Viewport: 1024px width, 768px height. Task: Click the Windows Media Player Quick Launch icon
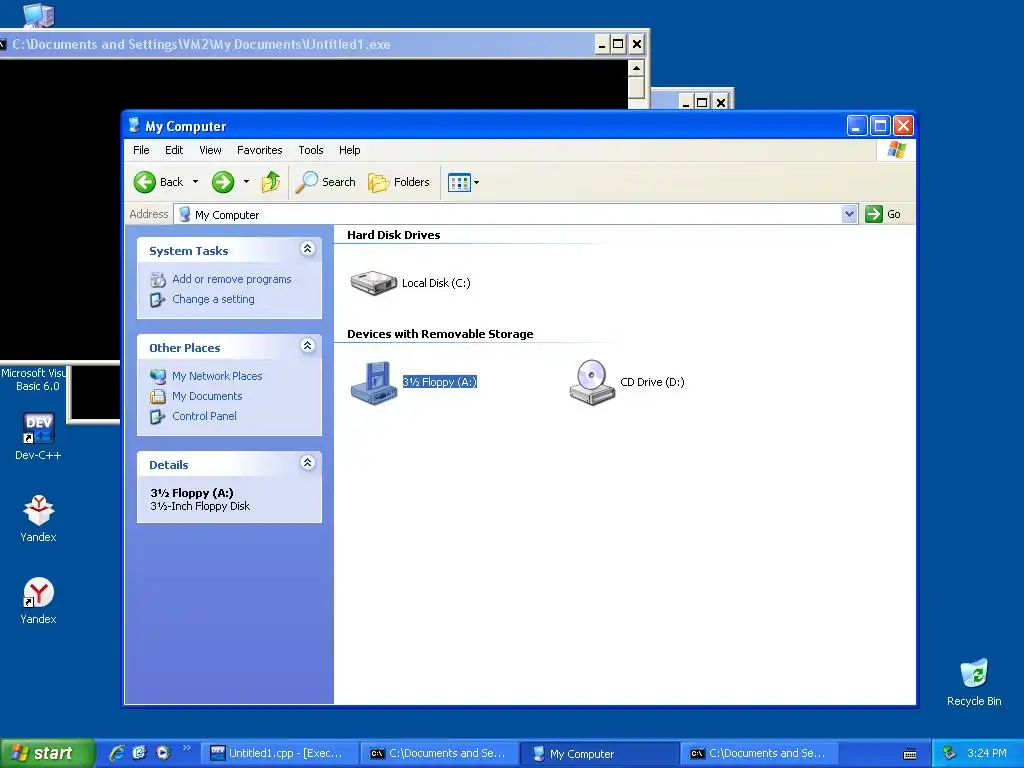[x=163, y=753]
